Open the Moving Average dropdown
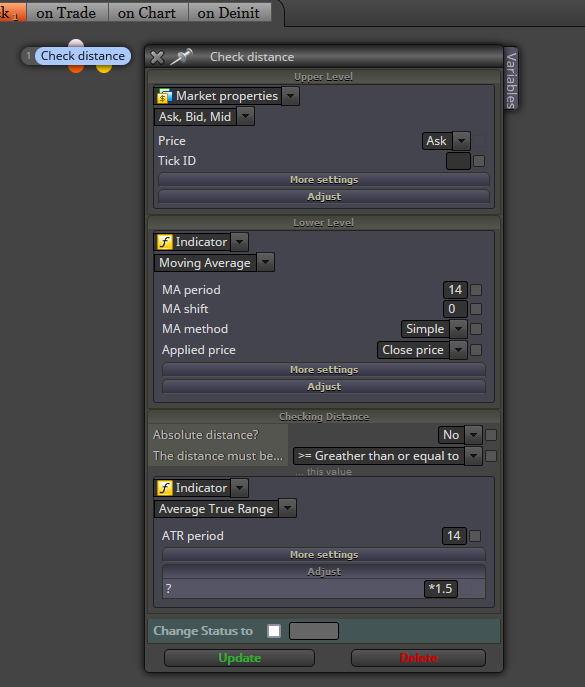The height and width of the screenshot is (687, 585). point(266,262)
